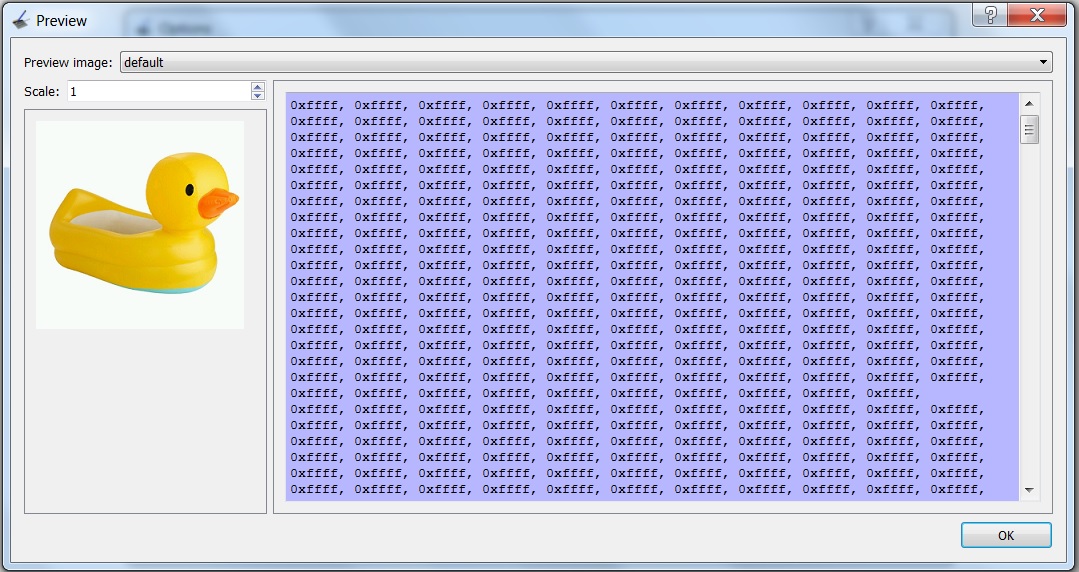Click the hex output scrollbar's down arrow
The image size is (1079, 572).
tap(1029, 490)
